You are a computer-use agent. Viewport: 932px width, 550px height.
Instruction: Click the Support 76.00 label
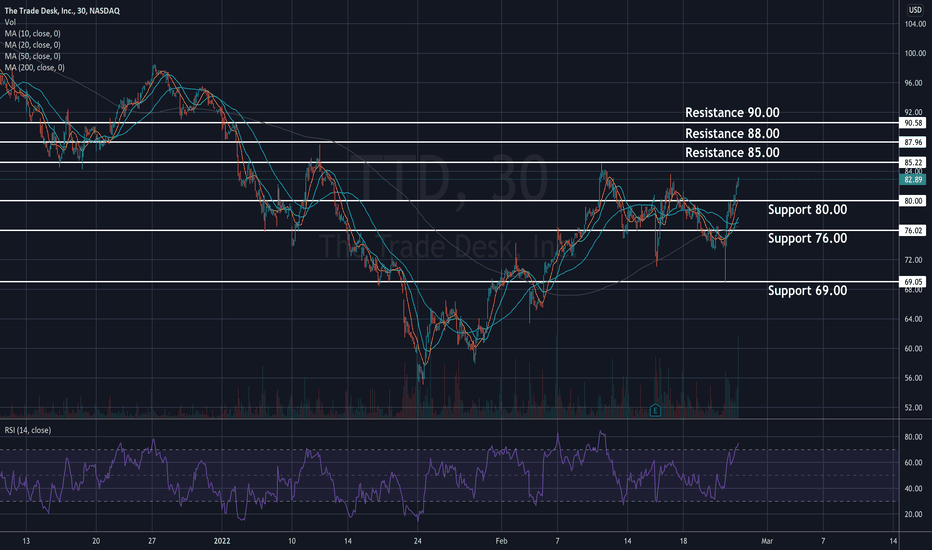coord(807,238)
